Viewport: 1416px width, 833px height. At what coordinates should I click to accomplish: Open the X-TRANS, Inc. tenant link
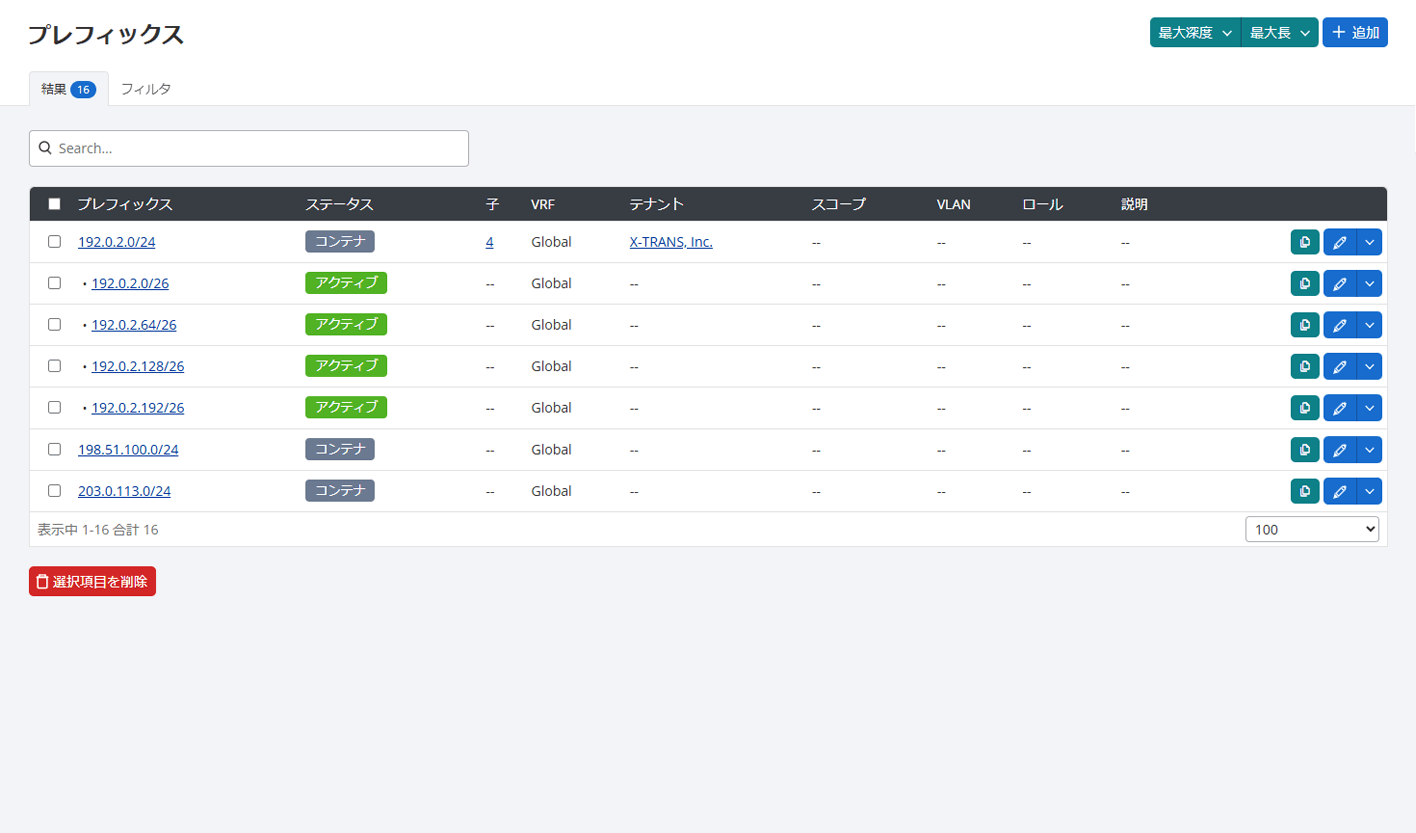tap(670, 242)
